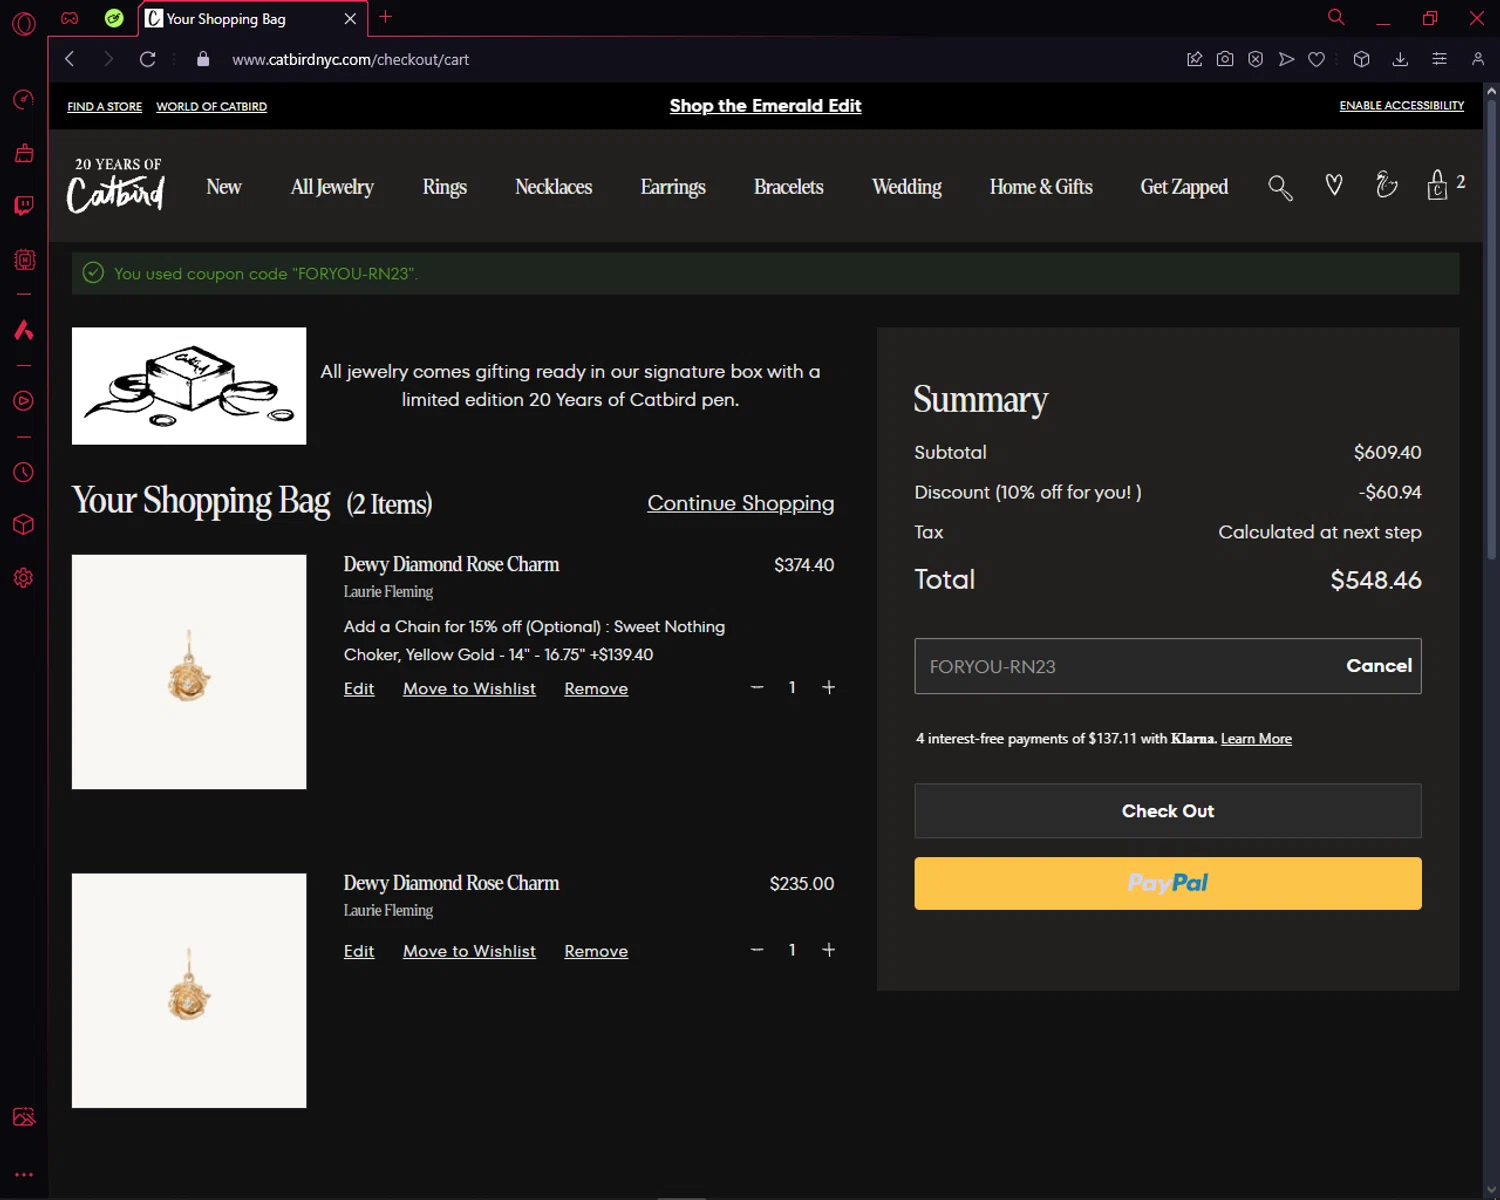Remove the $235.00 Rose Charm
Image resolution: width=1500 pixels, height=1200 pixels.
click(x=596, y=951)
